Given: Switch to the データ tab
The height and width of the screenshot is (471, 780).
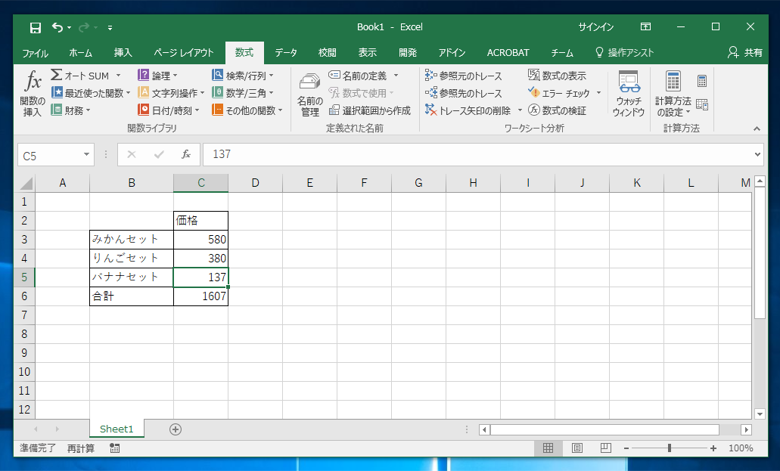Looking at the screenshot, I should tap(286, 53).
